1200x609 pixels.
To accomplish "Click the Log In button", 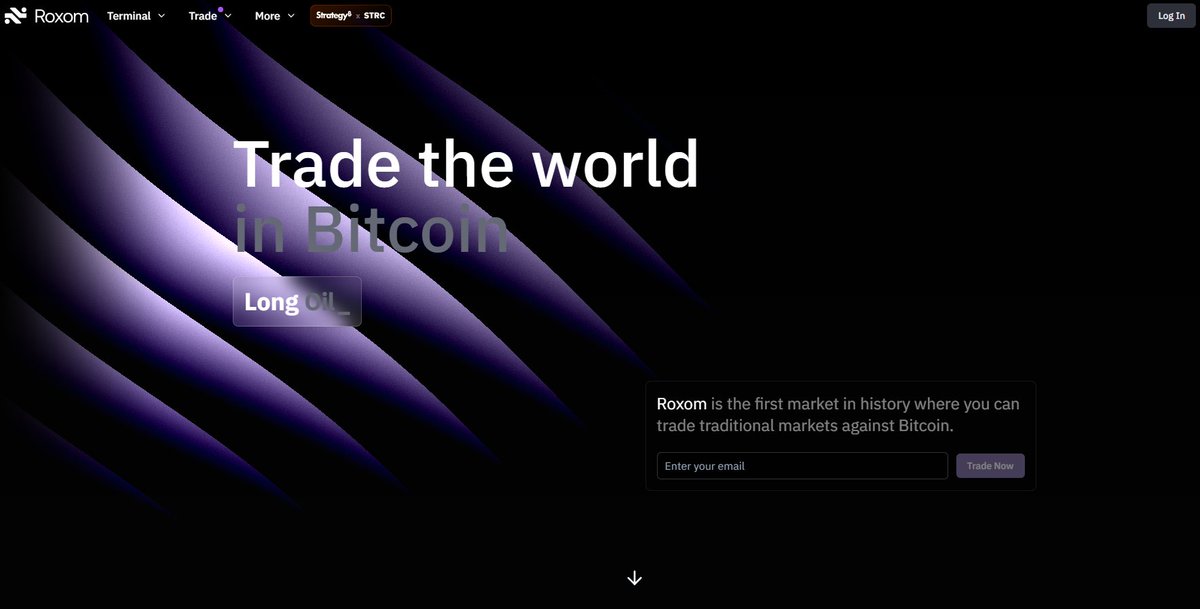I will click(1171, 16).
